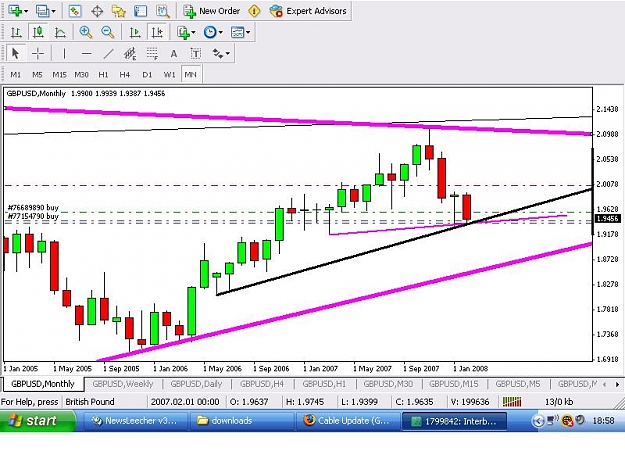Open the Terminal panel icon

(140, 11)
